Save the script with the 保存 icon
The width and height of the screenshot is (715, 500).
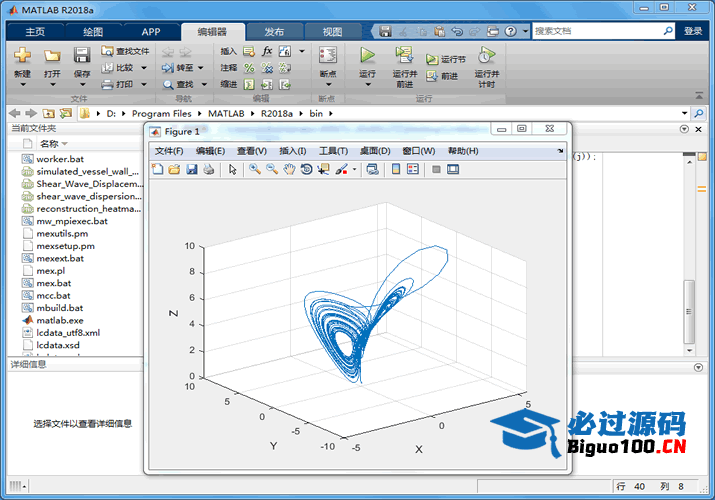82,56
